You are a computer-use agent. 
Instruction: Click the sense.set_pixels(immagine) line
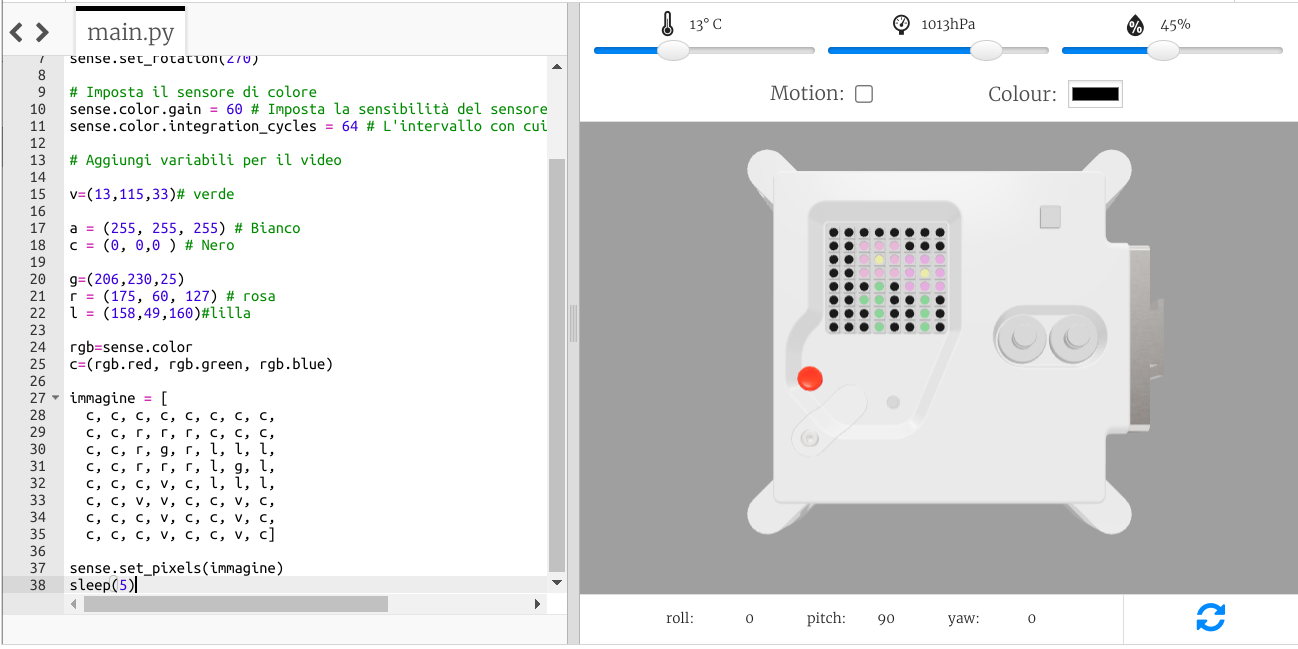(x=176, y=568)
